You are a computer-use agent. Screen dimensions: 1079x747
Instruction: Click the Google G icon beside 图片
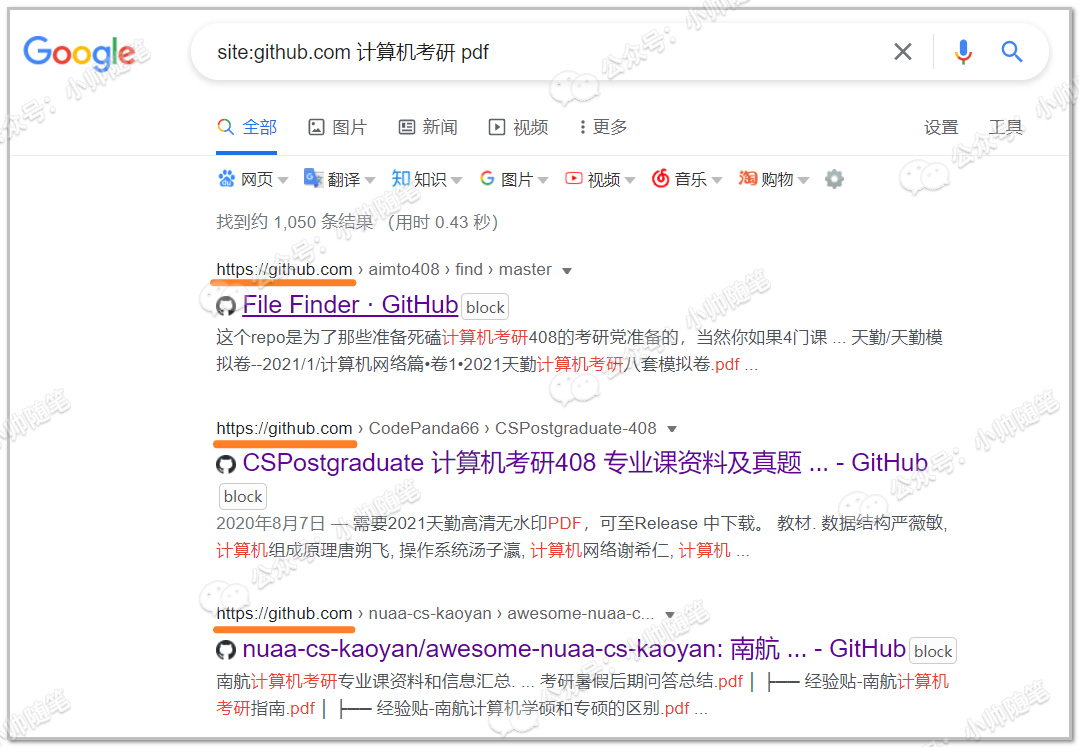[487, 178]
